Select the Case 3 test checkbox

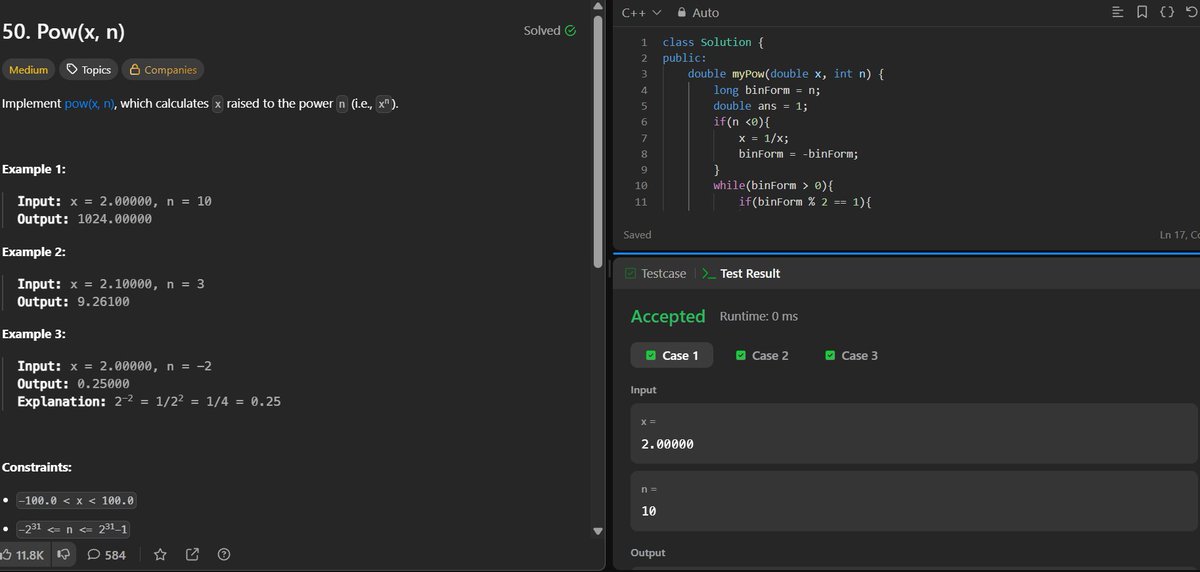[x=830, y=356]
